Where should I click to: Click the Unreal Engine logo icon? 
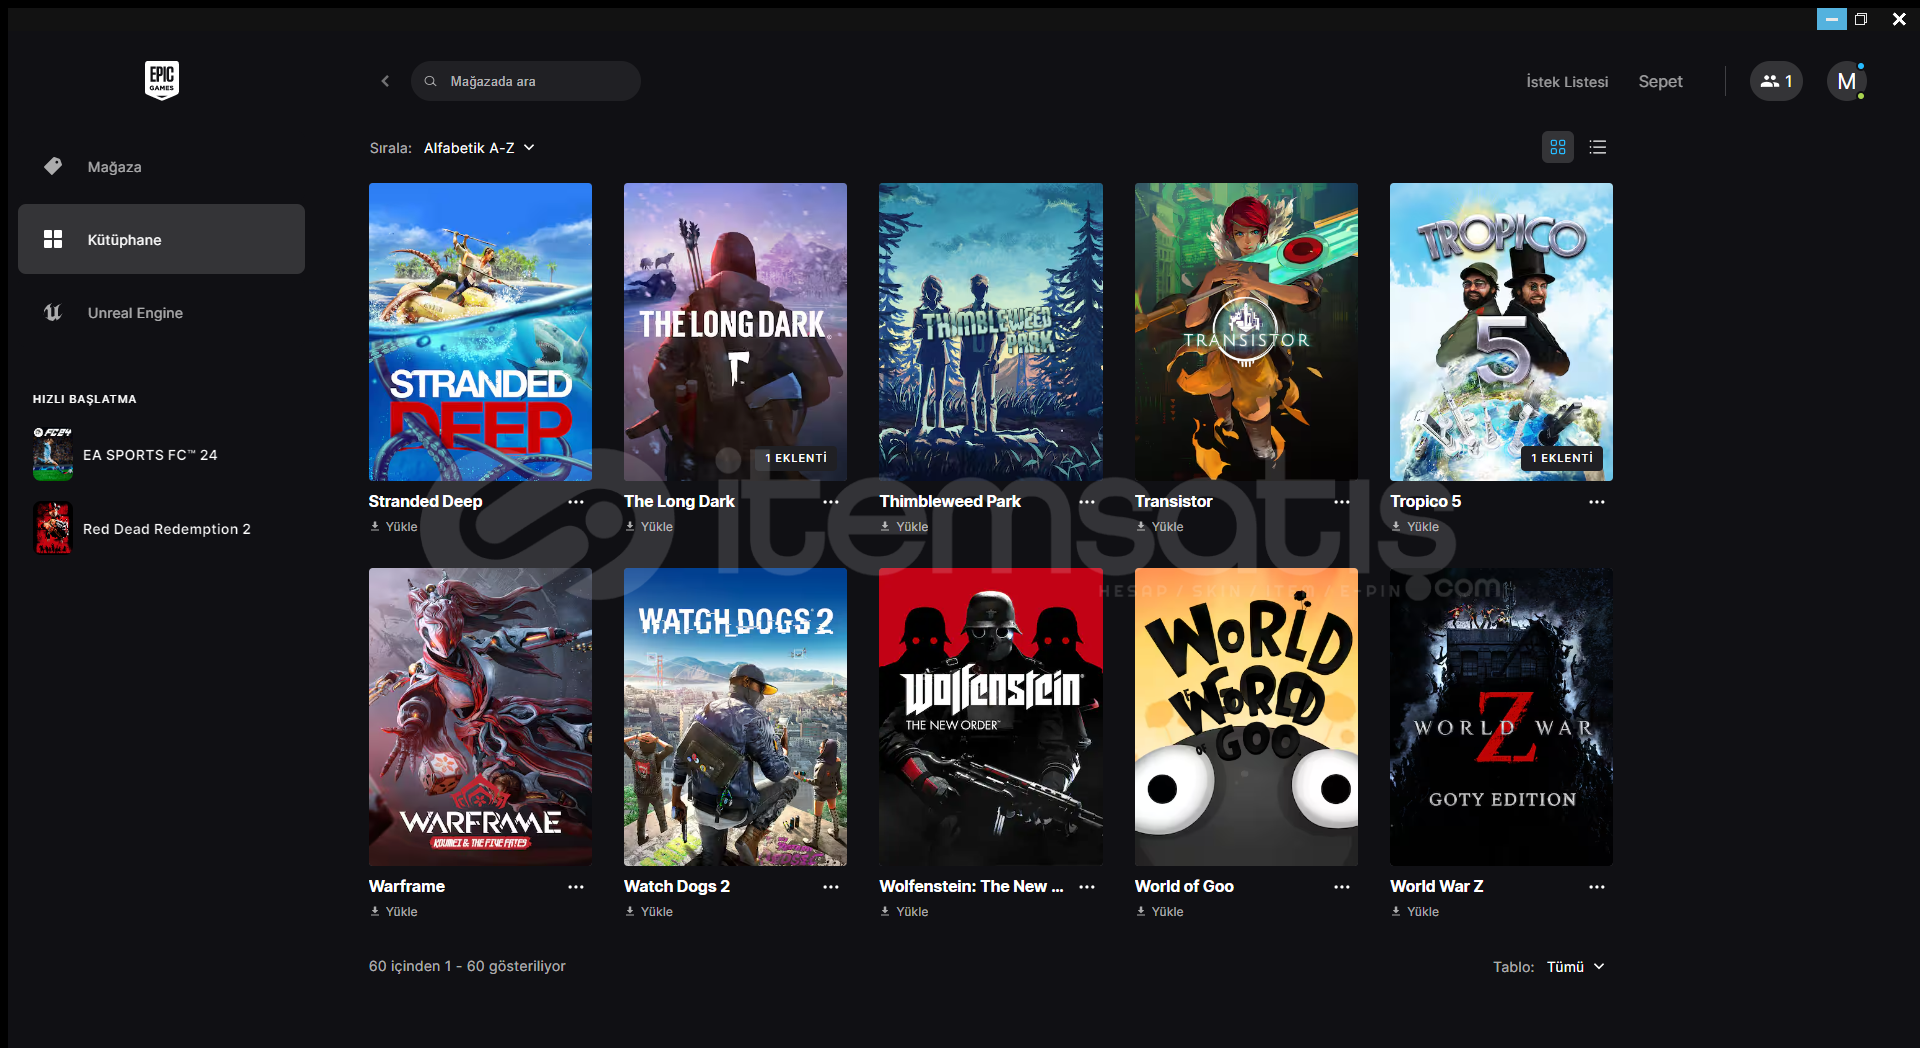click(x=53, y=312)
